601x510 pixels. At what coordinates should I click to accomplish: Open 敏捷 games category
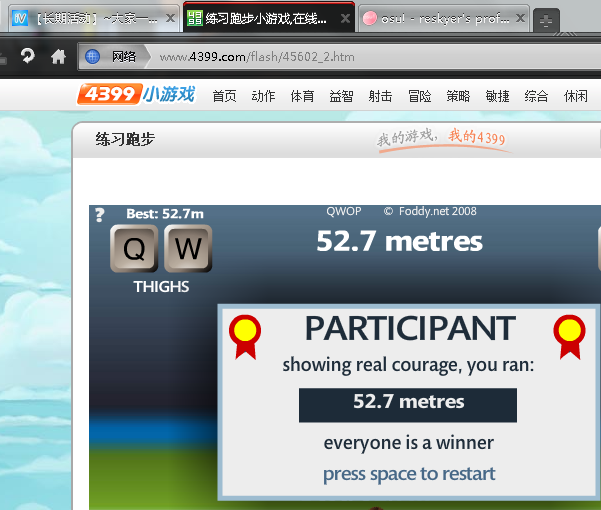[497, 96]
